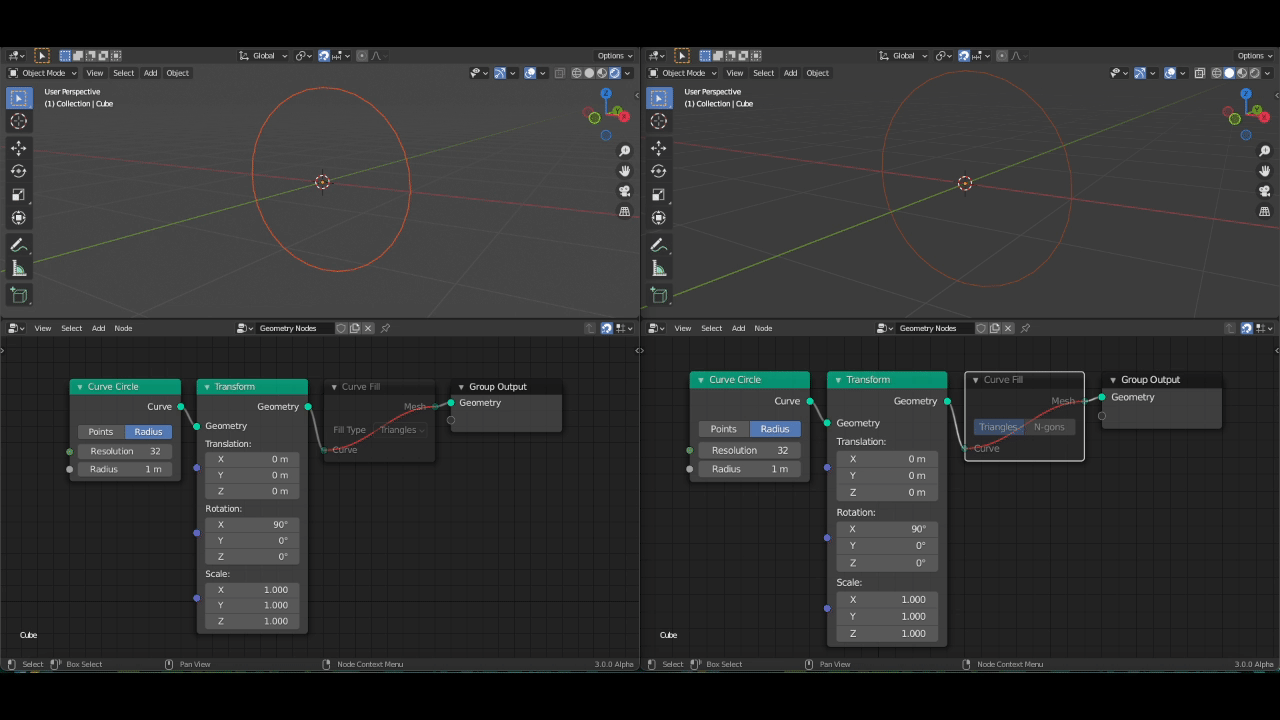Toggle X-ray in right viewport header
This screenshot has width=1280, height=720.
pos(1199,73)
